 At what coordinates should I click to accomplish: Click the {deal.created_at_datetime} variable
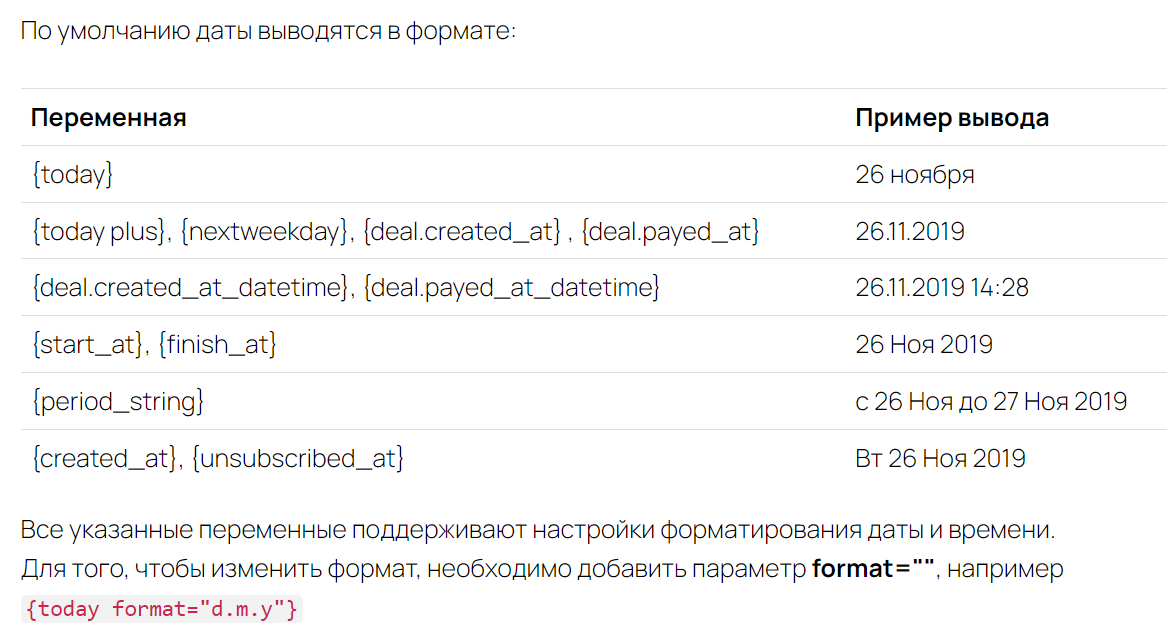190,287
